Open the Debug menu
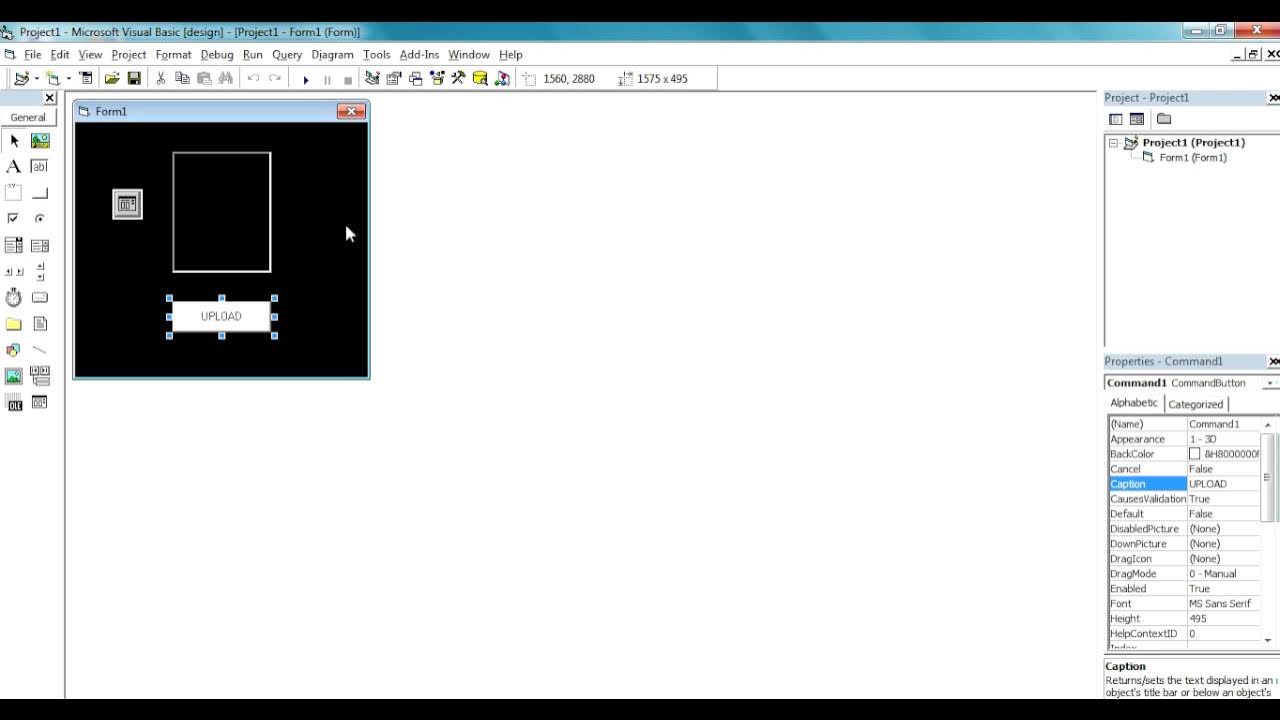1280x720 pixels. [217, 55]
